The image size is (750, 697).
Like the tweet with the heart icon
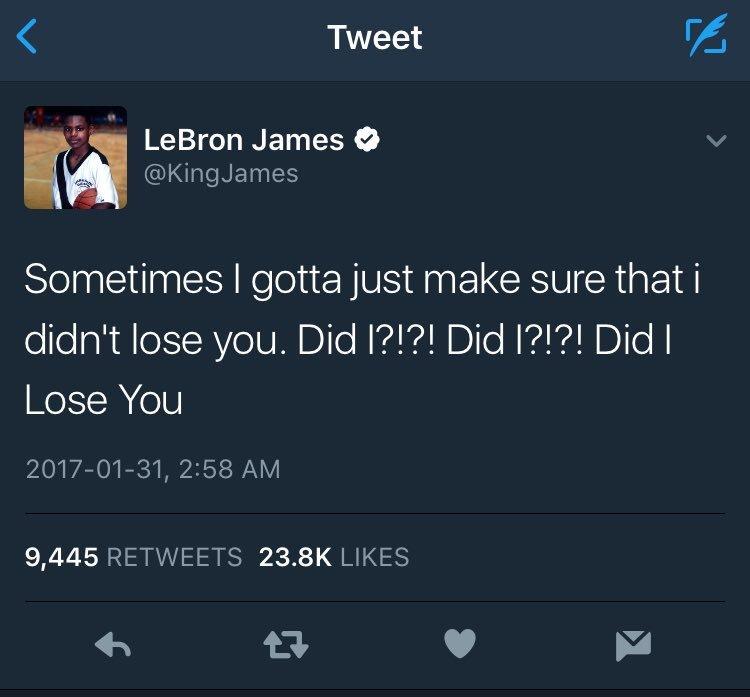click(460, 643)
